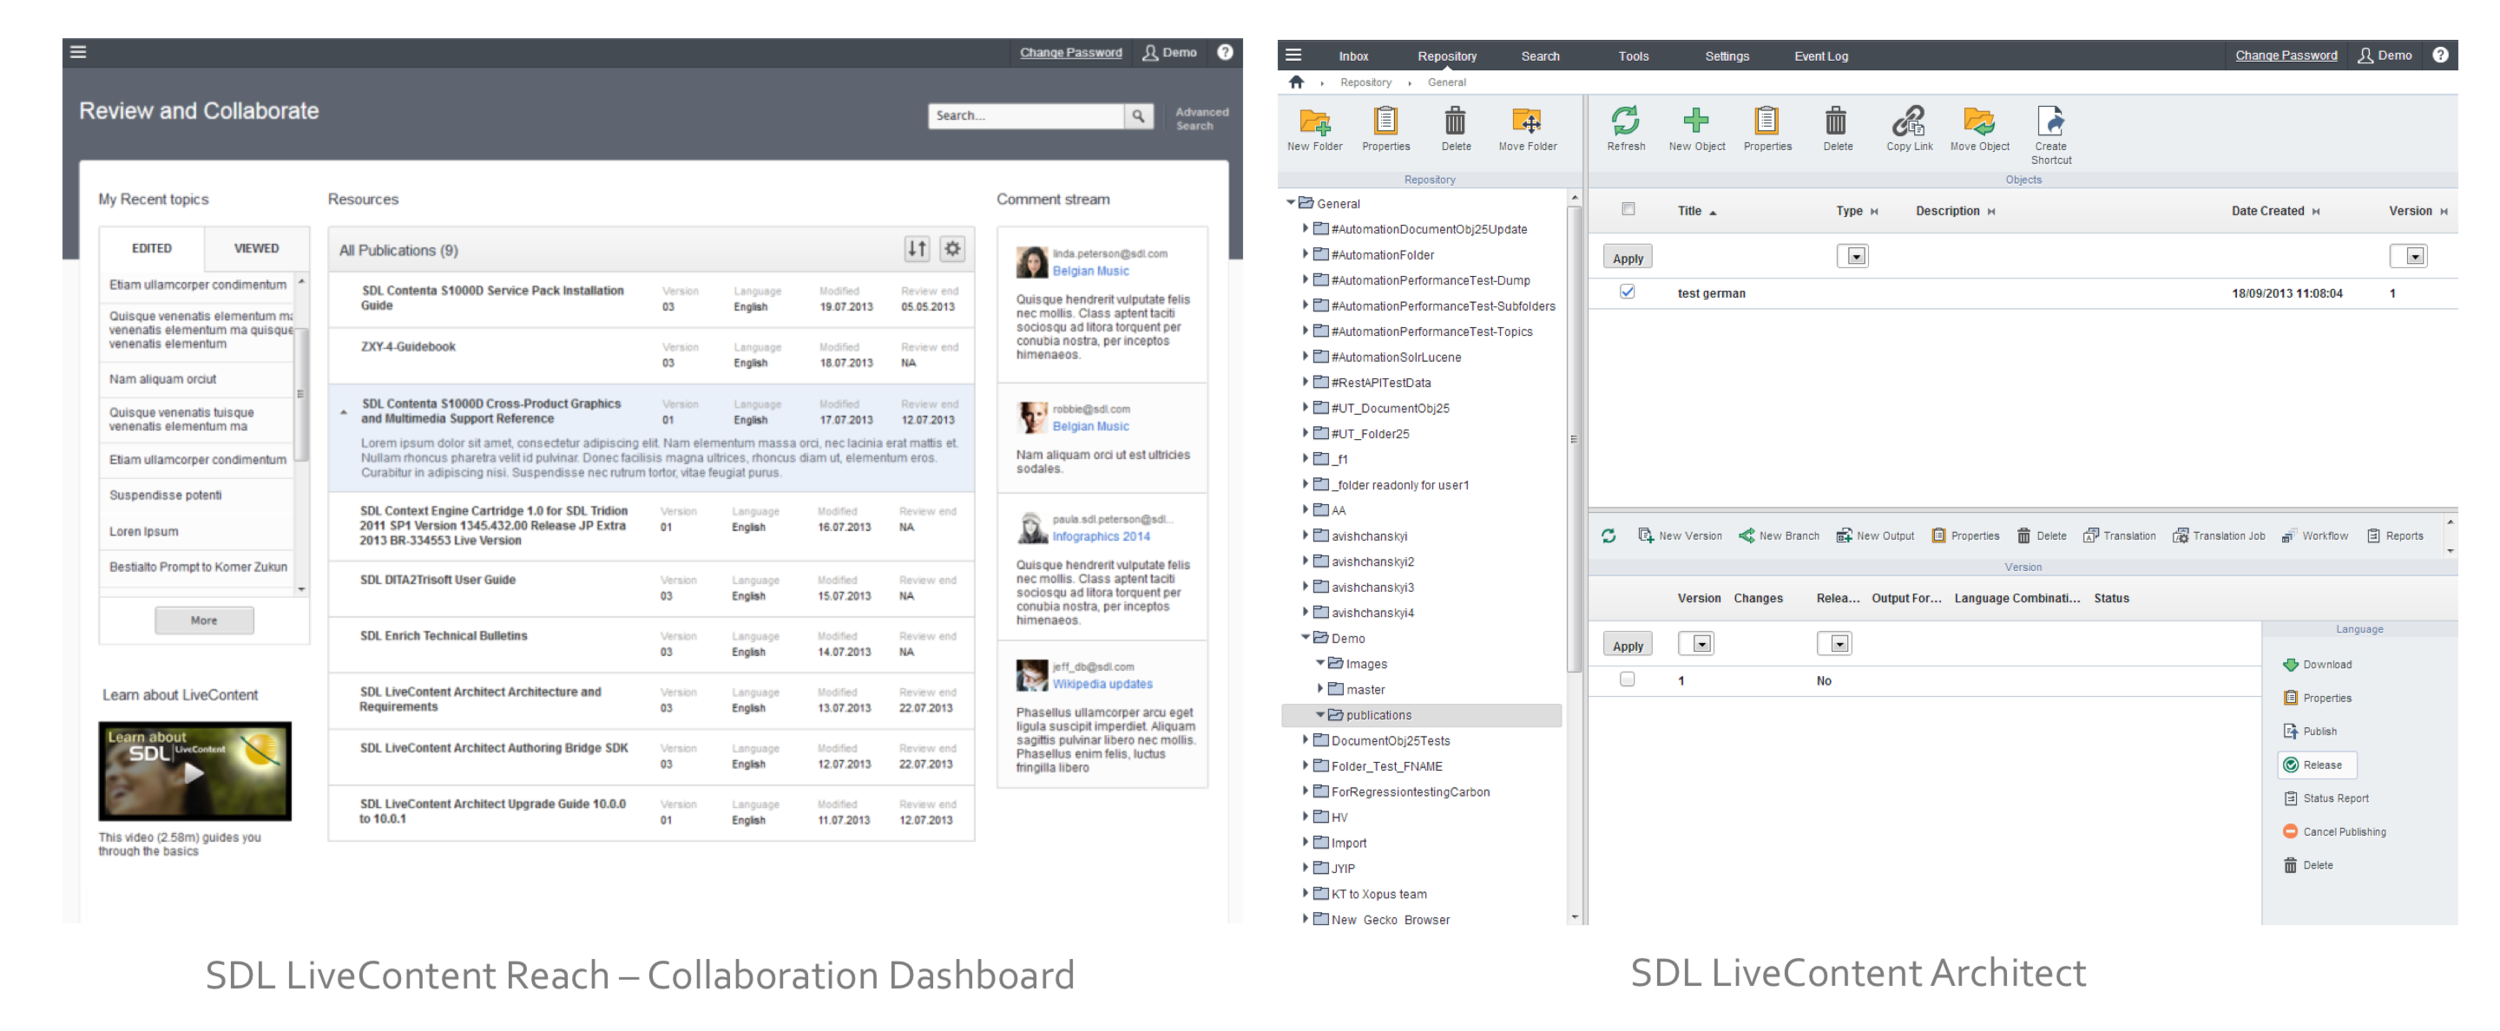The width and height of the screenshot is (2500, 1031).
Task: Click Translation Job in version toolbar
Action: [2218, 536]
